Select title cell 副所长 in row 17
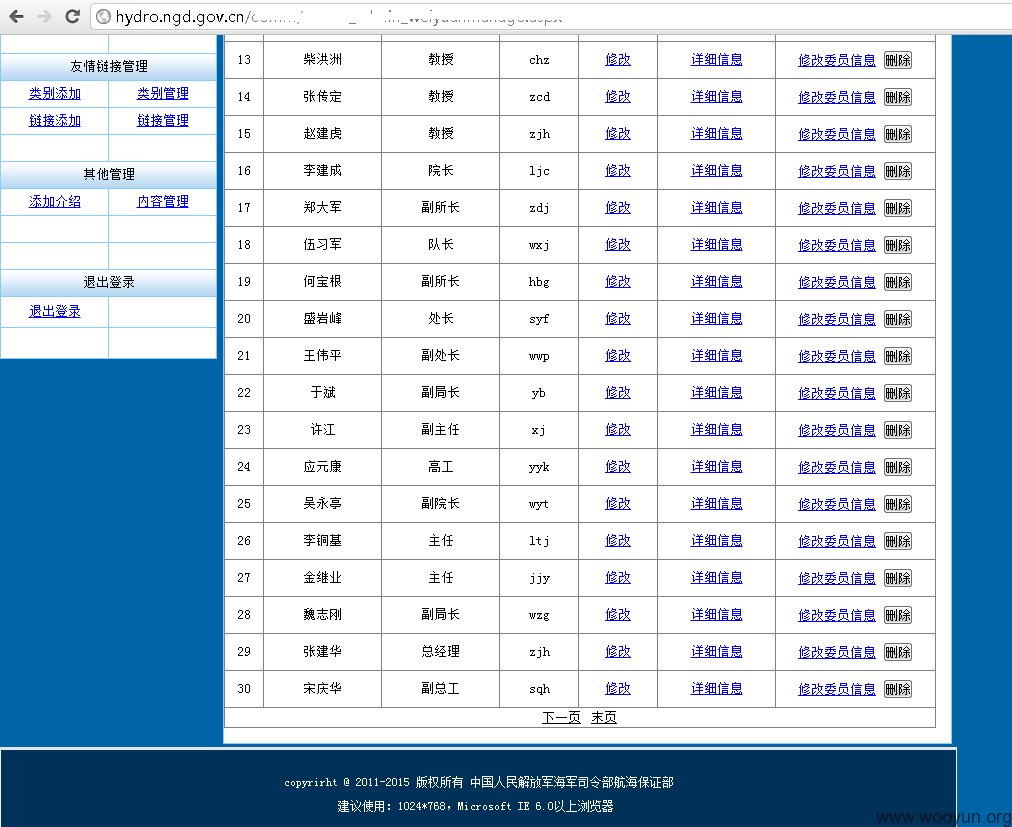 440,207
